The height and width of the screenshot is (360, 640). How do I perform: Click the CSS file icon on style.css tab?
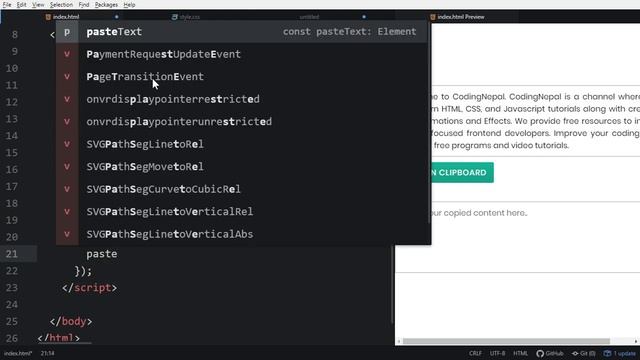point(175,17)
